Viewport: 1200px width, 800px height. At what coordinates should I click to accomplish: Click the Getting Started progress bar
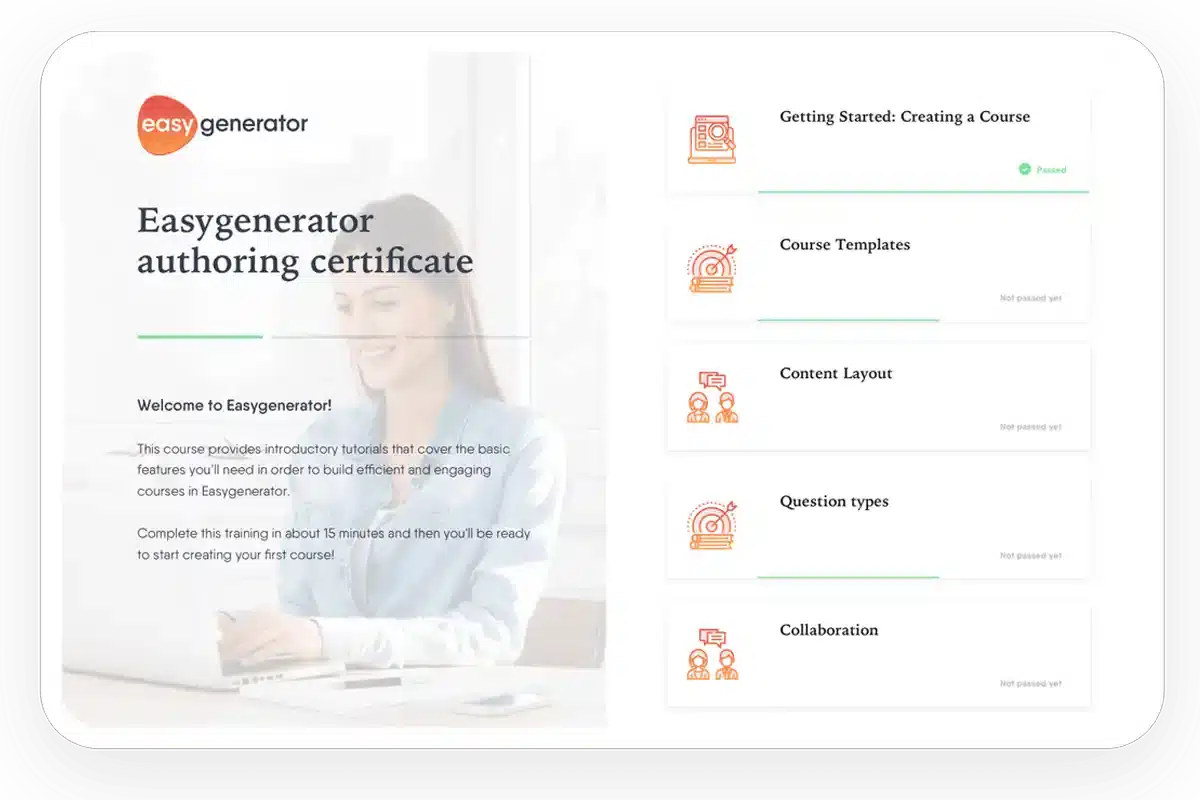click(923, 191)
